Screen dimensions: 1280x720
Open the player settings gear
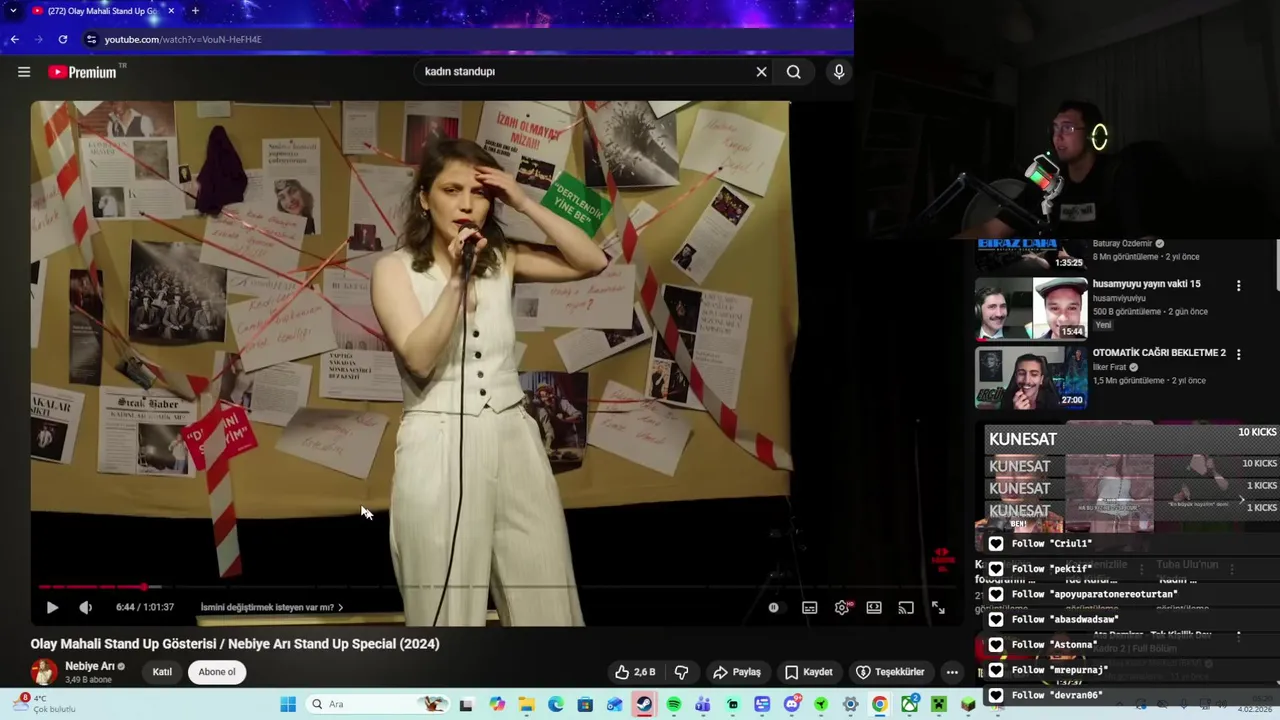click(x=842, y=607)
